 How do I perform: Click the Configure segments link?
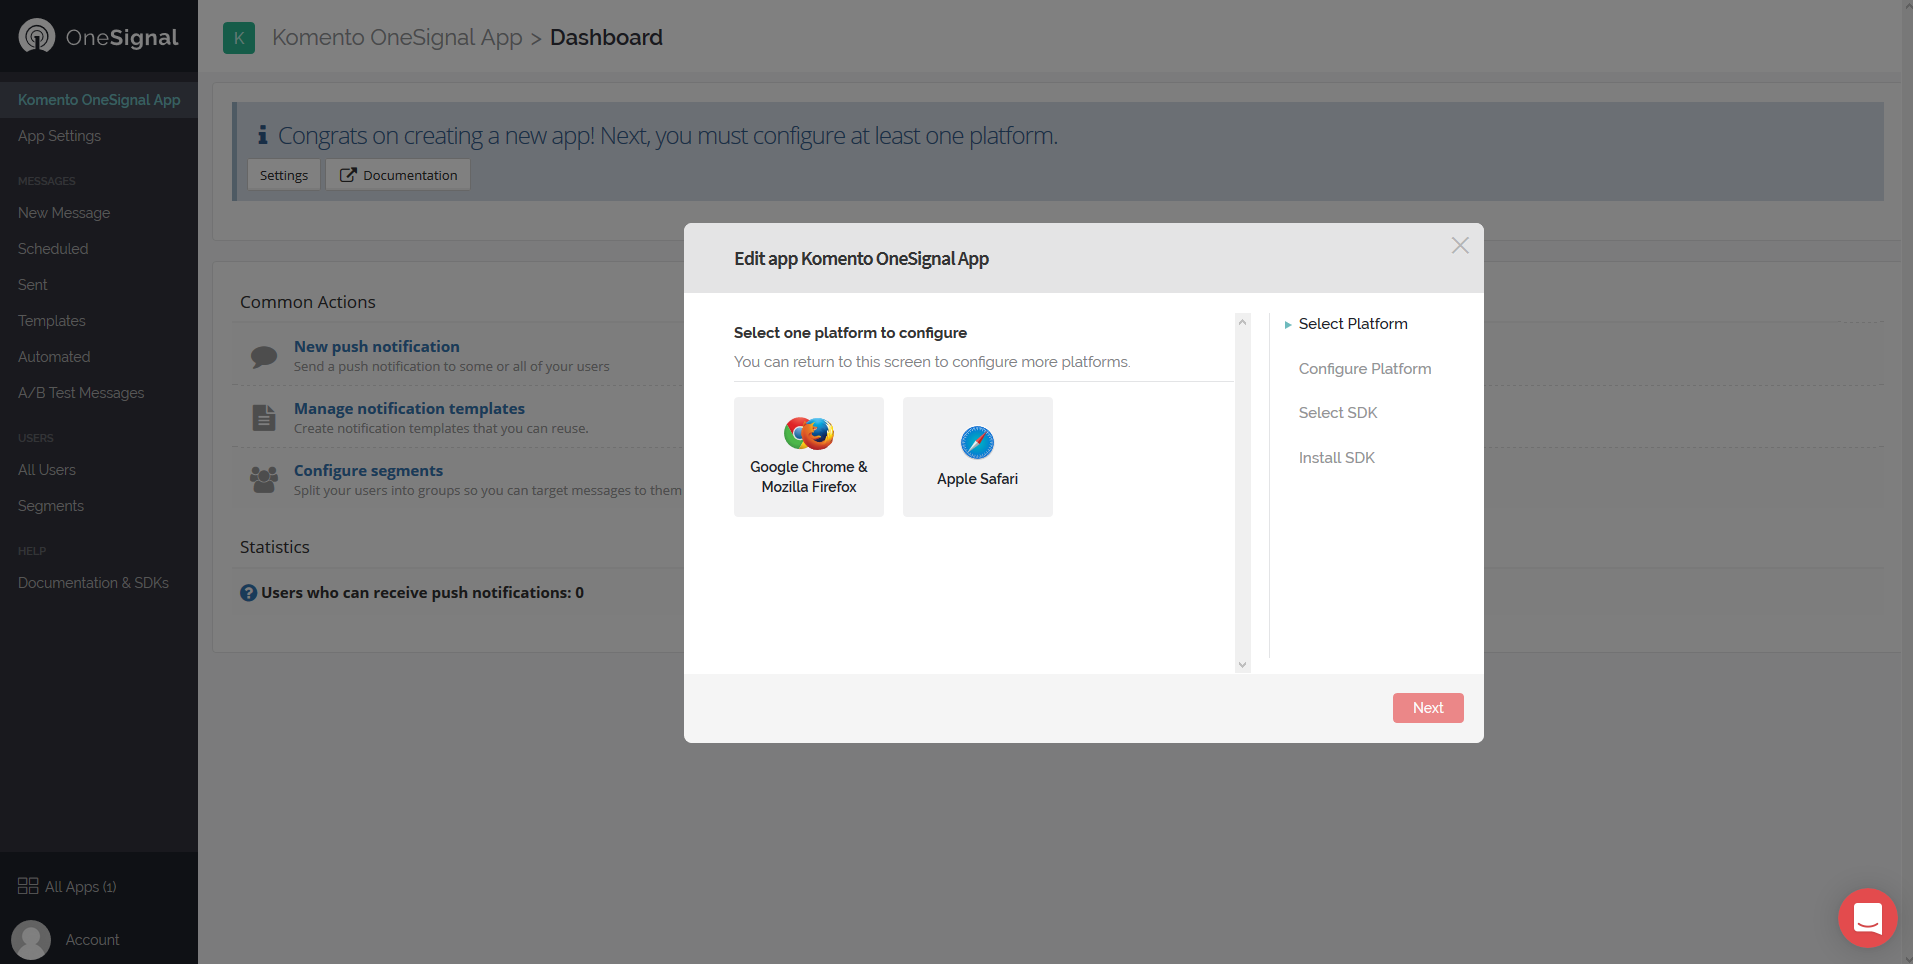[368, 471]
